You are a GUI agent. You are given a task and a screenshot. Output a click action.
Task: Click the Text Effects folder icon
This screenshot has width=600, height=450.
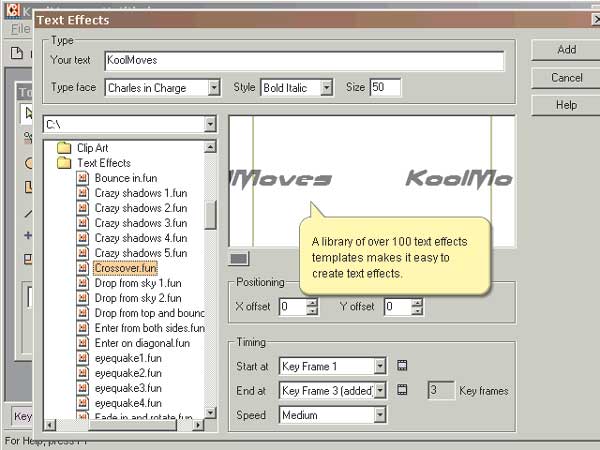[64, 163]
